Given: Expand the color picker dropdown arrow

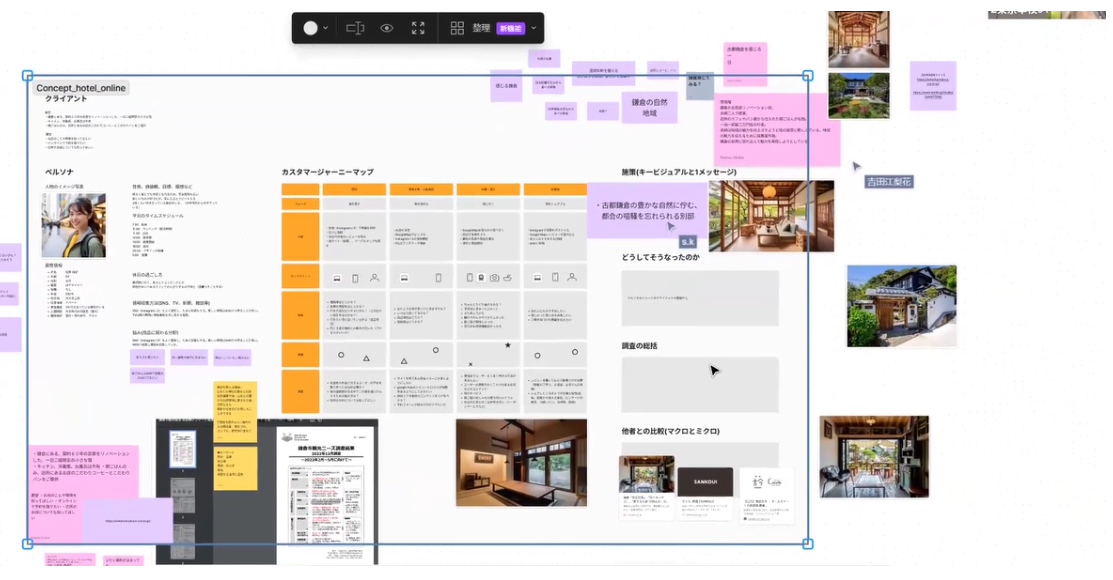Looking at the screenshot, I should point(326,28).
